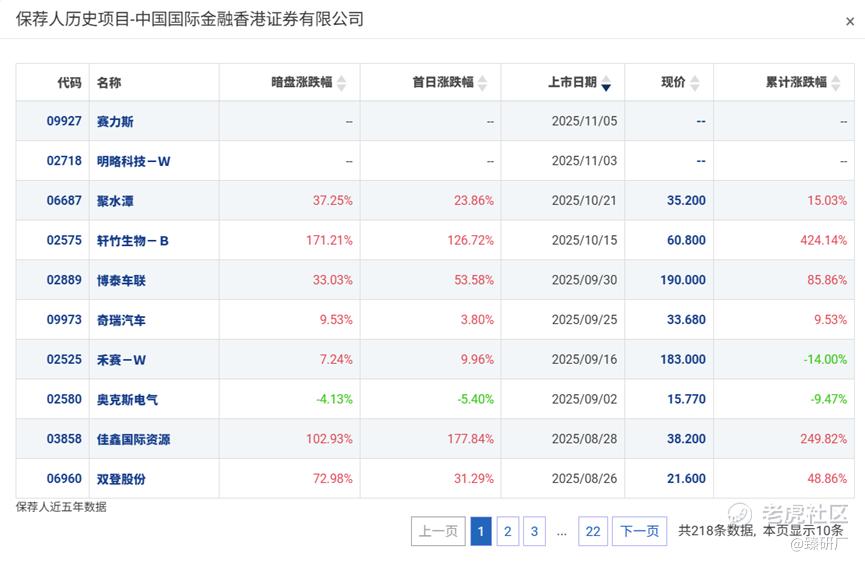This screenshot has width=865, height=564.
Task: Click current price 35.200
Action: point(686,200)
